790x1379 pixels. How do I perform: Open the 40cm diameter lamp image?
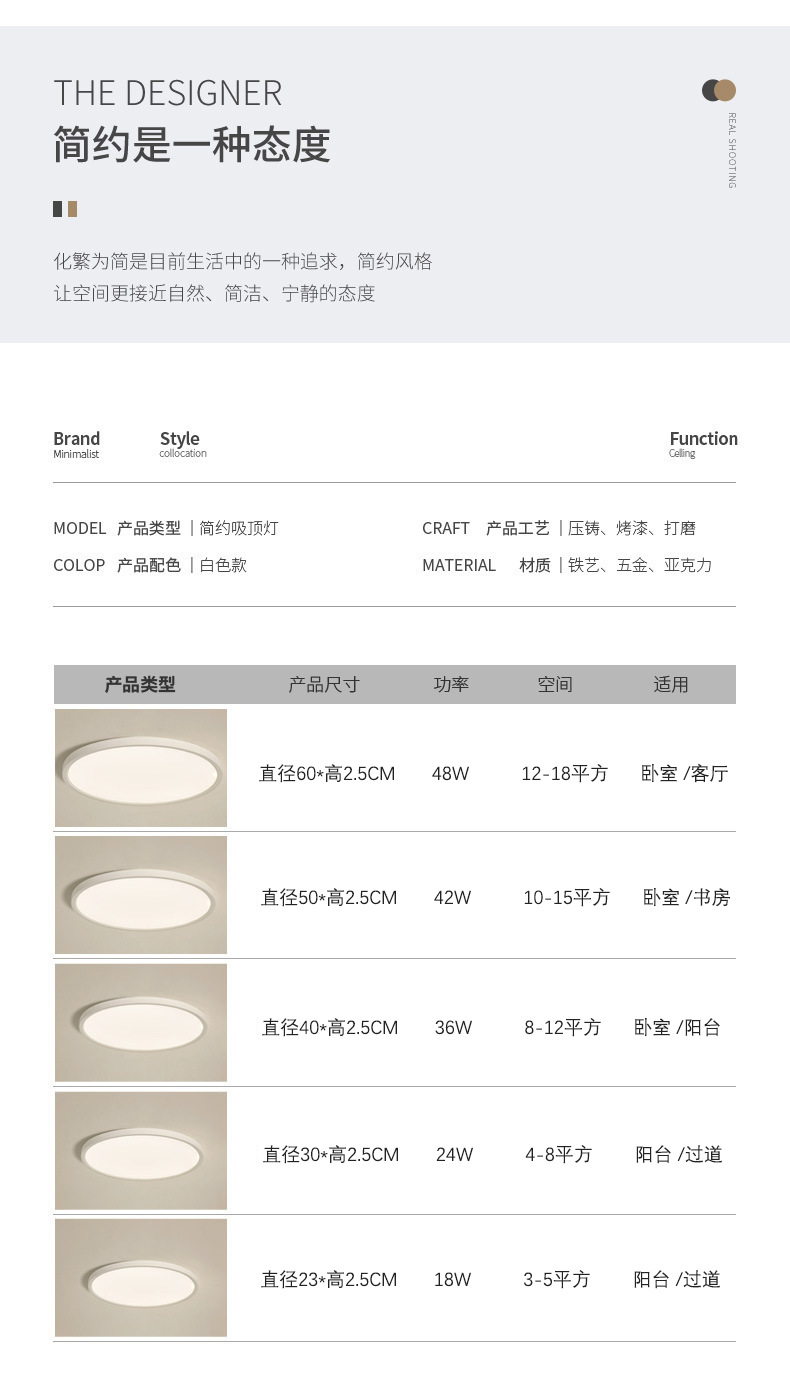pyautogui.click(x=141, y=1022)
